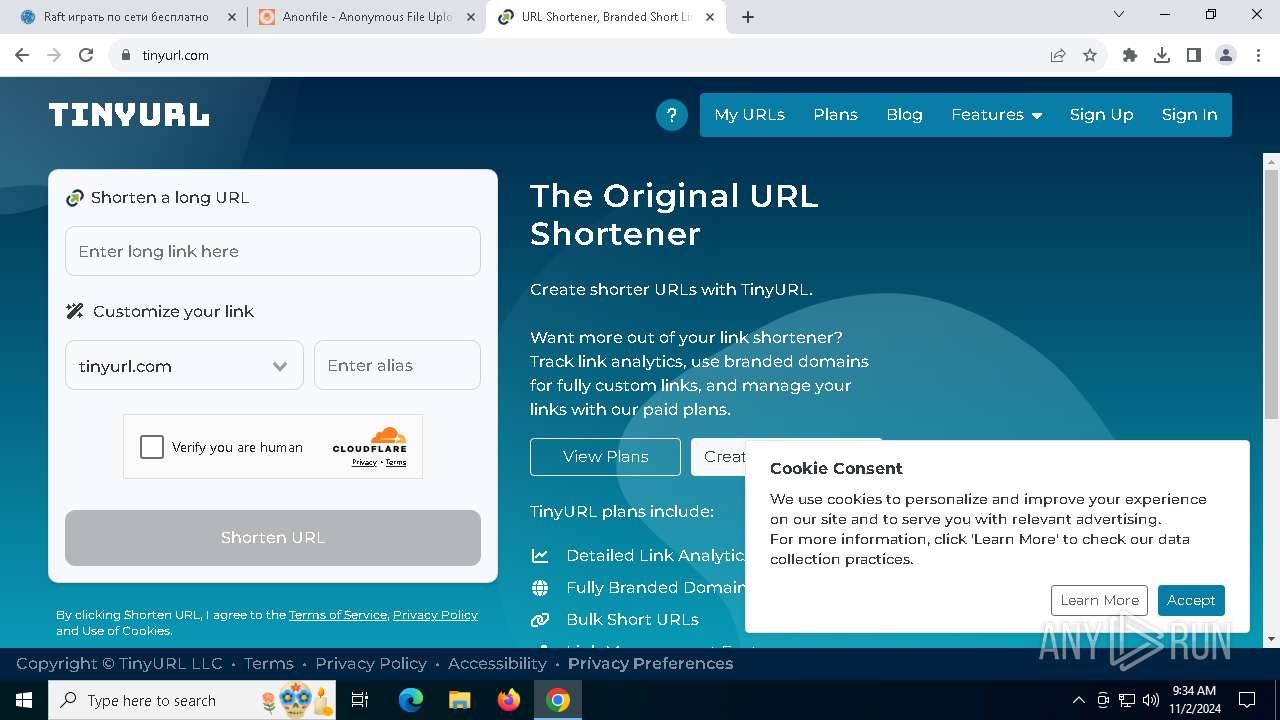Viewport: 1280px width, 720px height.
Task: Open Chrome three-dot menu
Action: point(1257,55)
